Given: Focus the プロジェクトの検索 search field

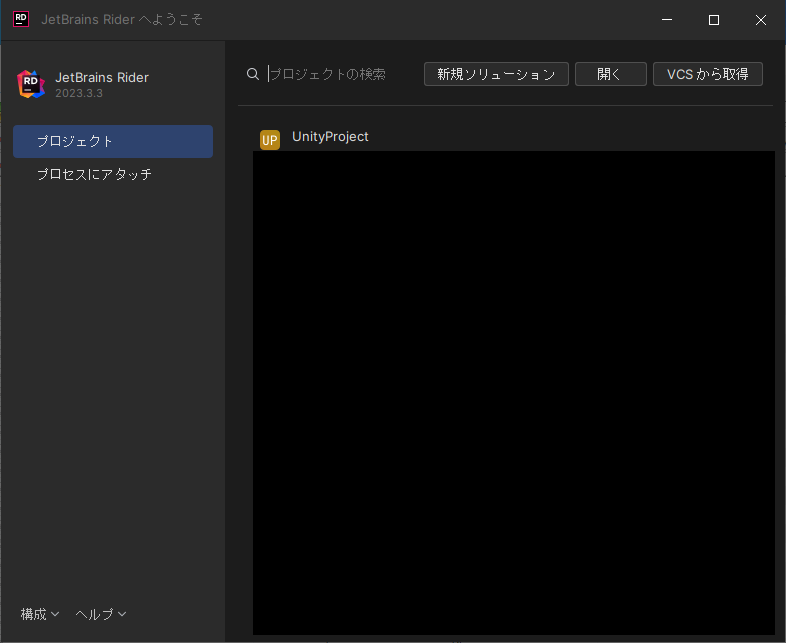Looking at the screenshot, I should pyautogui.click(x=328, y=74).
